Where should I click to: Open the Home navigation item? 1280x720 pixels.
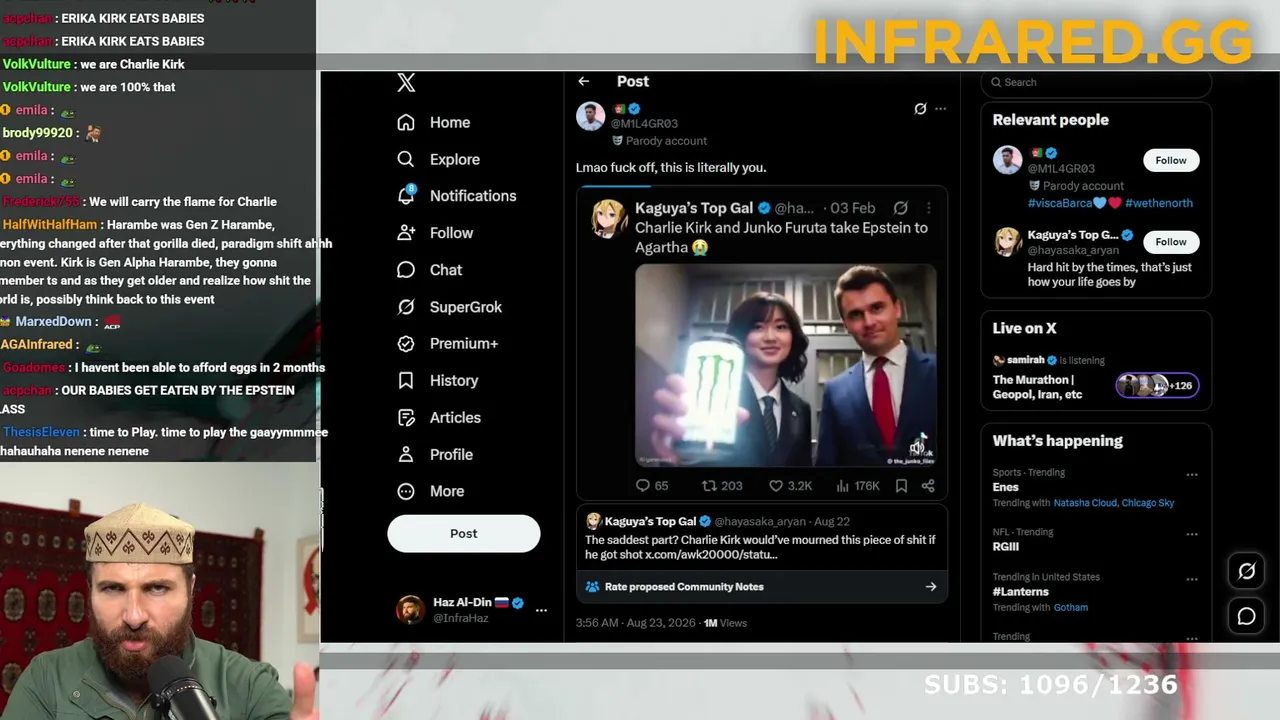(x=433, y=122)
